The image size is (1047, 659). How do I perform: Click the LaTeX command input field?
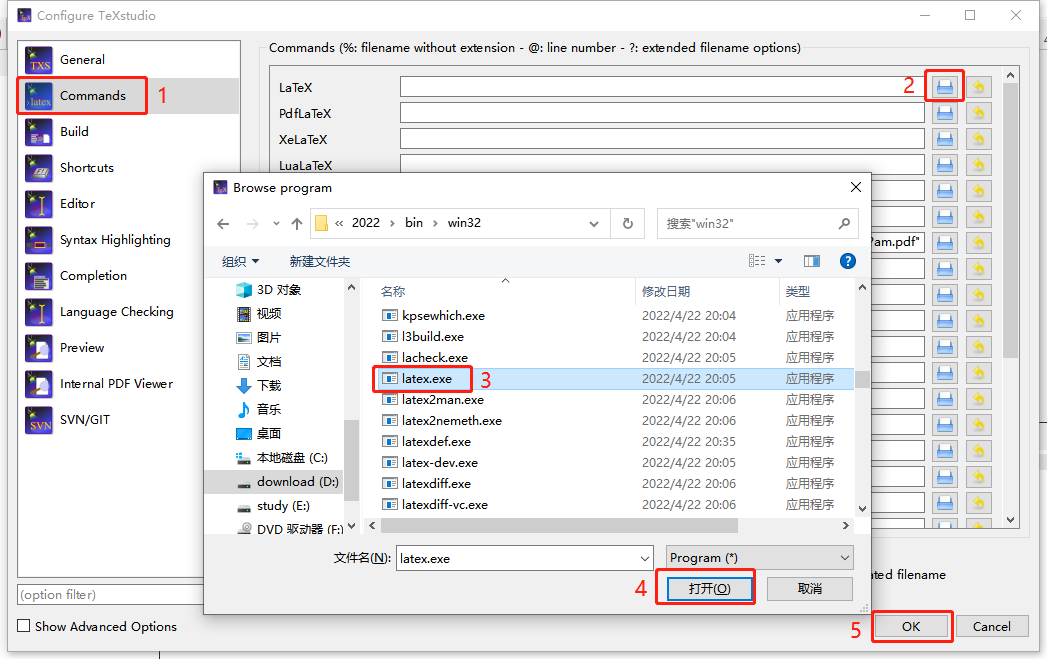click(x=662, y=87)
